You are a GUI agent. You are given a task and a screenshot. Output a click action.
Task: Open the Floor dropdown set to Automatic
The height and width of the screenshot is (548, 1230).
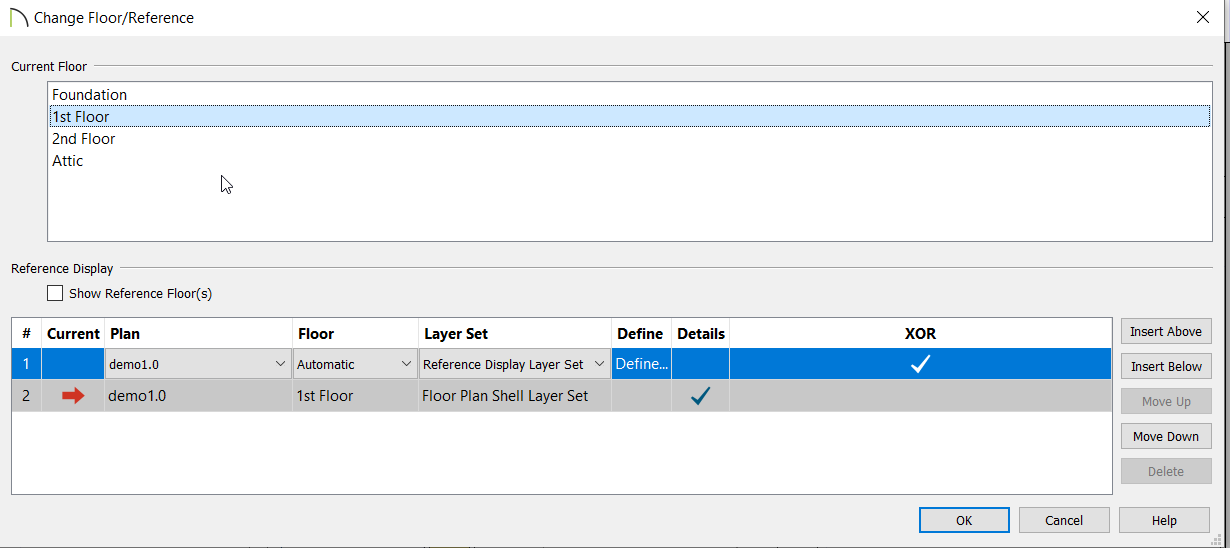click(x=355, y=364)
